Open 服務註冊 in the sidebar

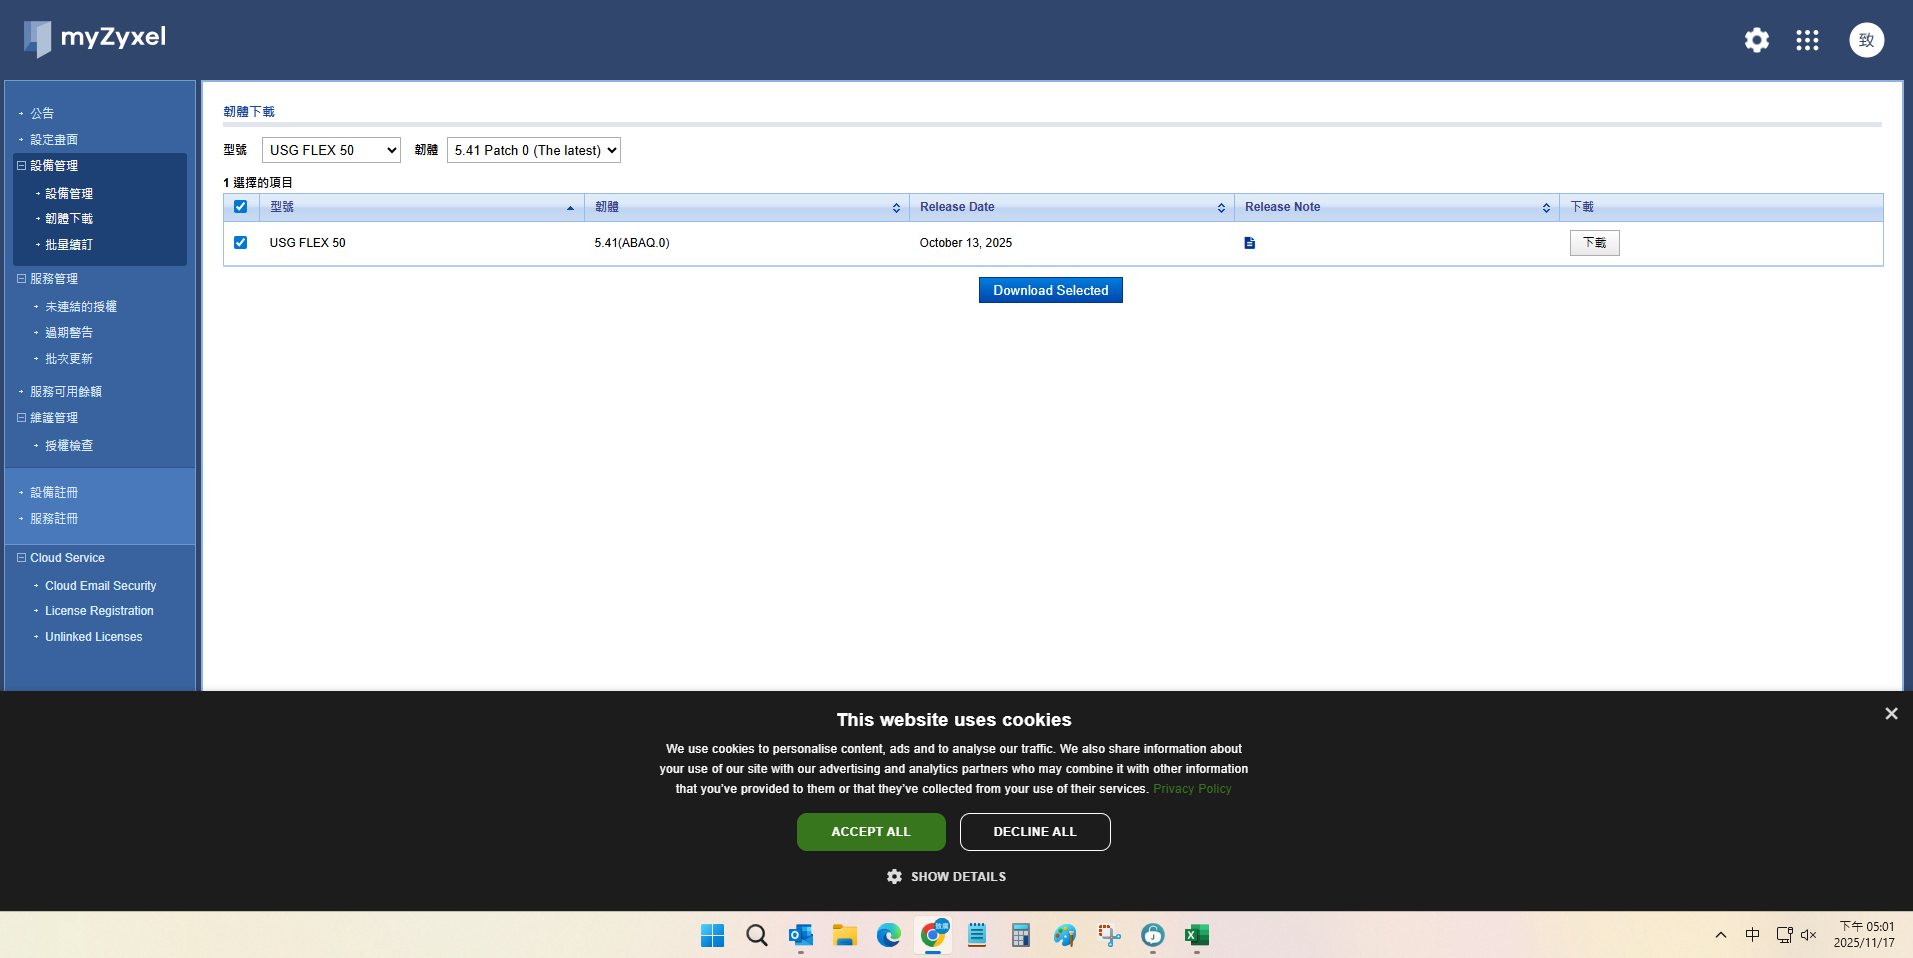point(54,519)
